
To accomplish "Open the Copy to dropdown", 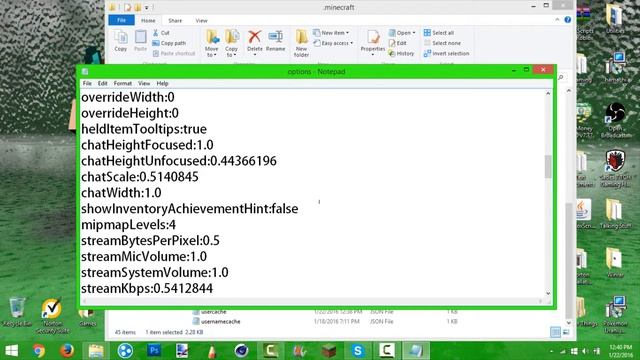I will [x=231, y=43].
